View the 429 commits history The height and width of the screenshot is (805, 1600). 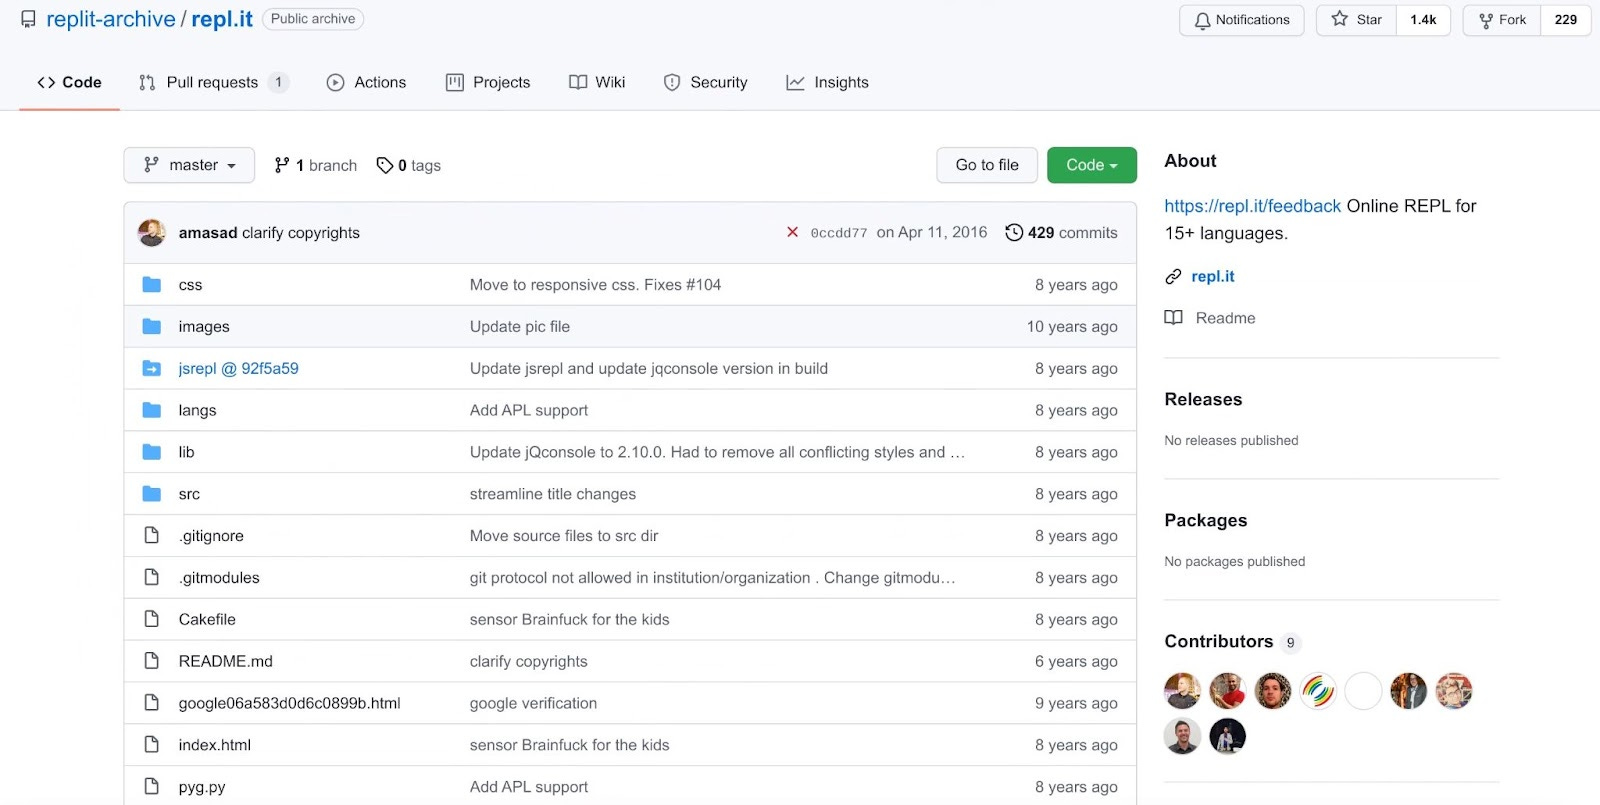(1061, 232)
